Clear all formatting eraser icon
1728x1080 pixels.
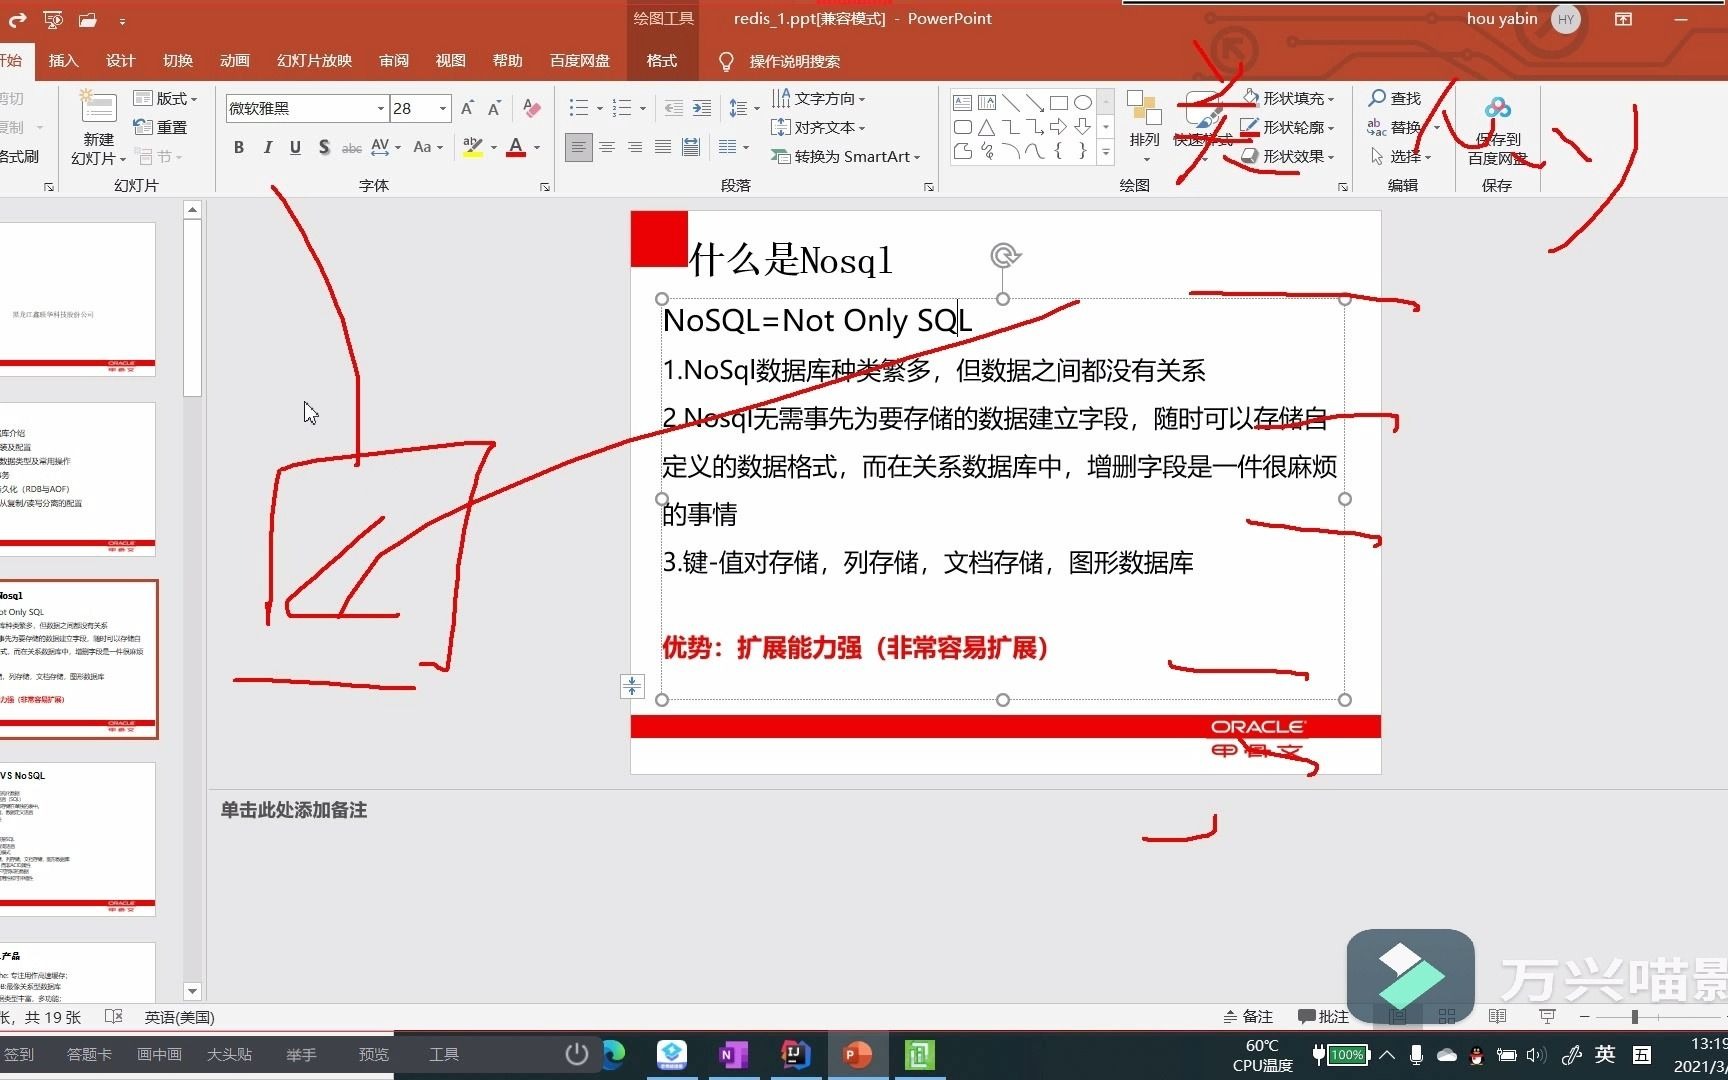[532, 108]
